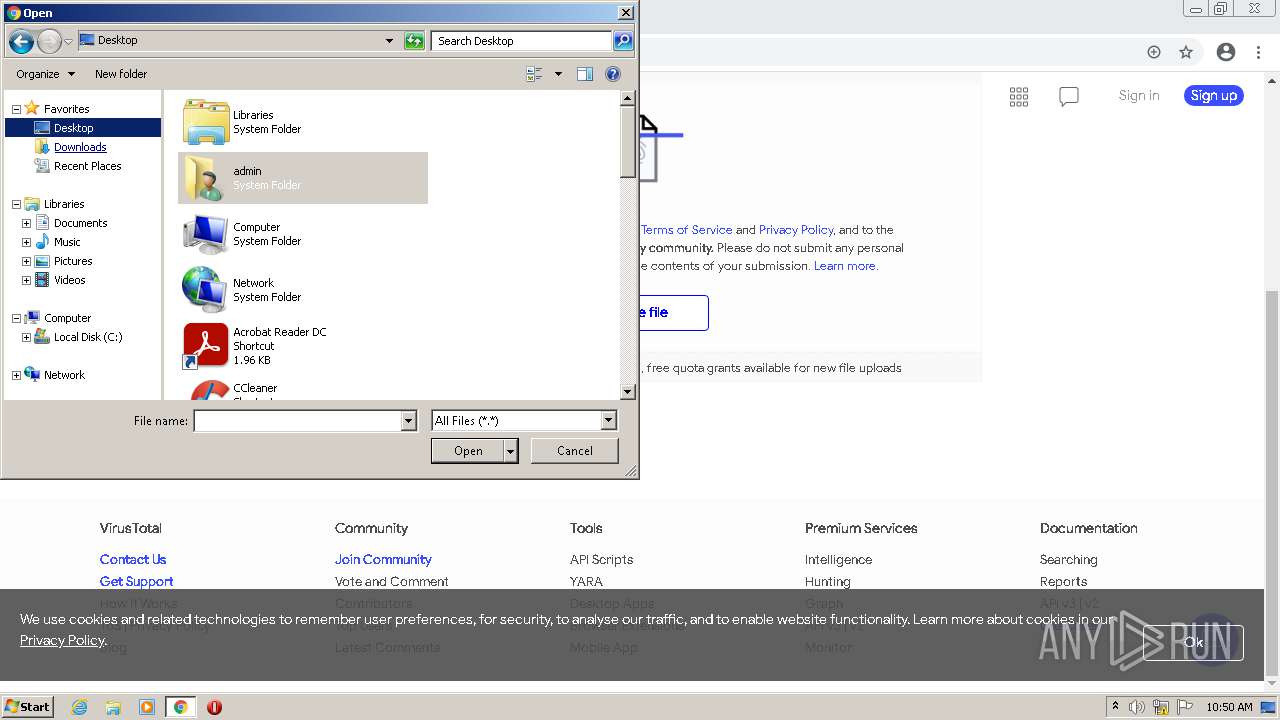
Task: Open File Explorer from the taskbar
Action: (x=113, y=707)
